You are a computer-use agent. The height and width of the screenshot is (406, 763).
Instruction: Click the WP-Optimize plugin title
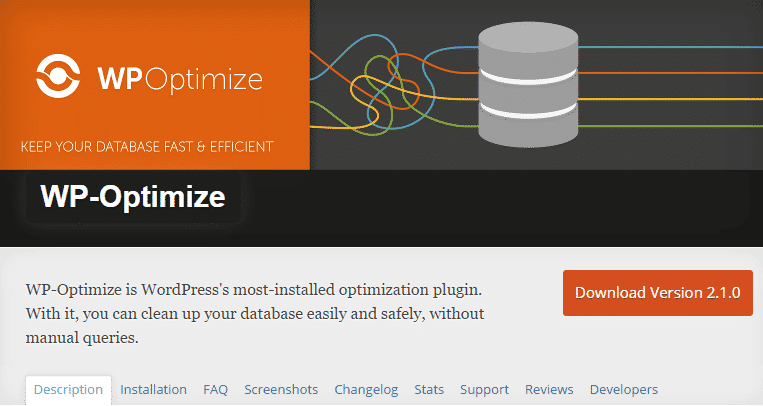pos(133,197)
